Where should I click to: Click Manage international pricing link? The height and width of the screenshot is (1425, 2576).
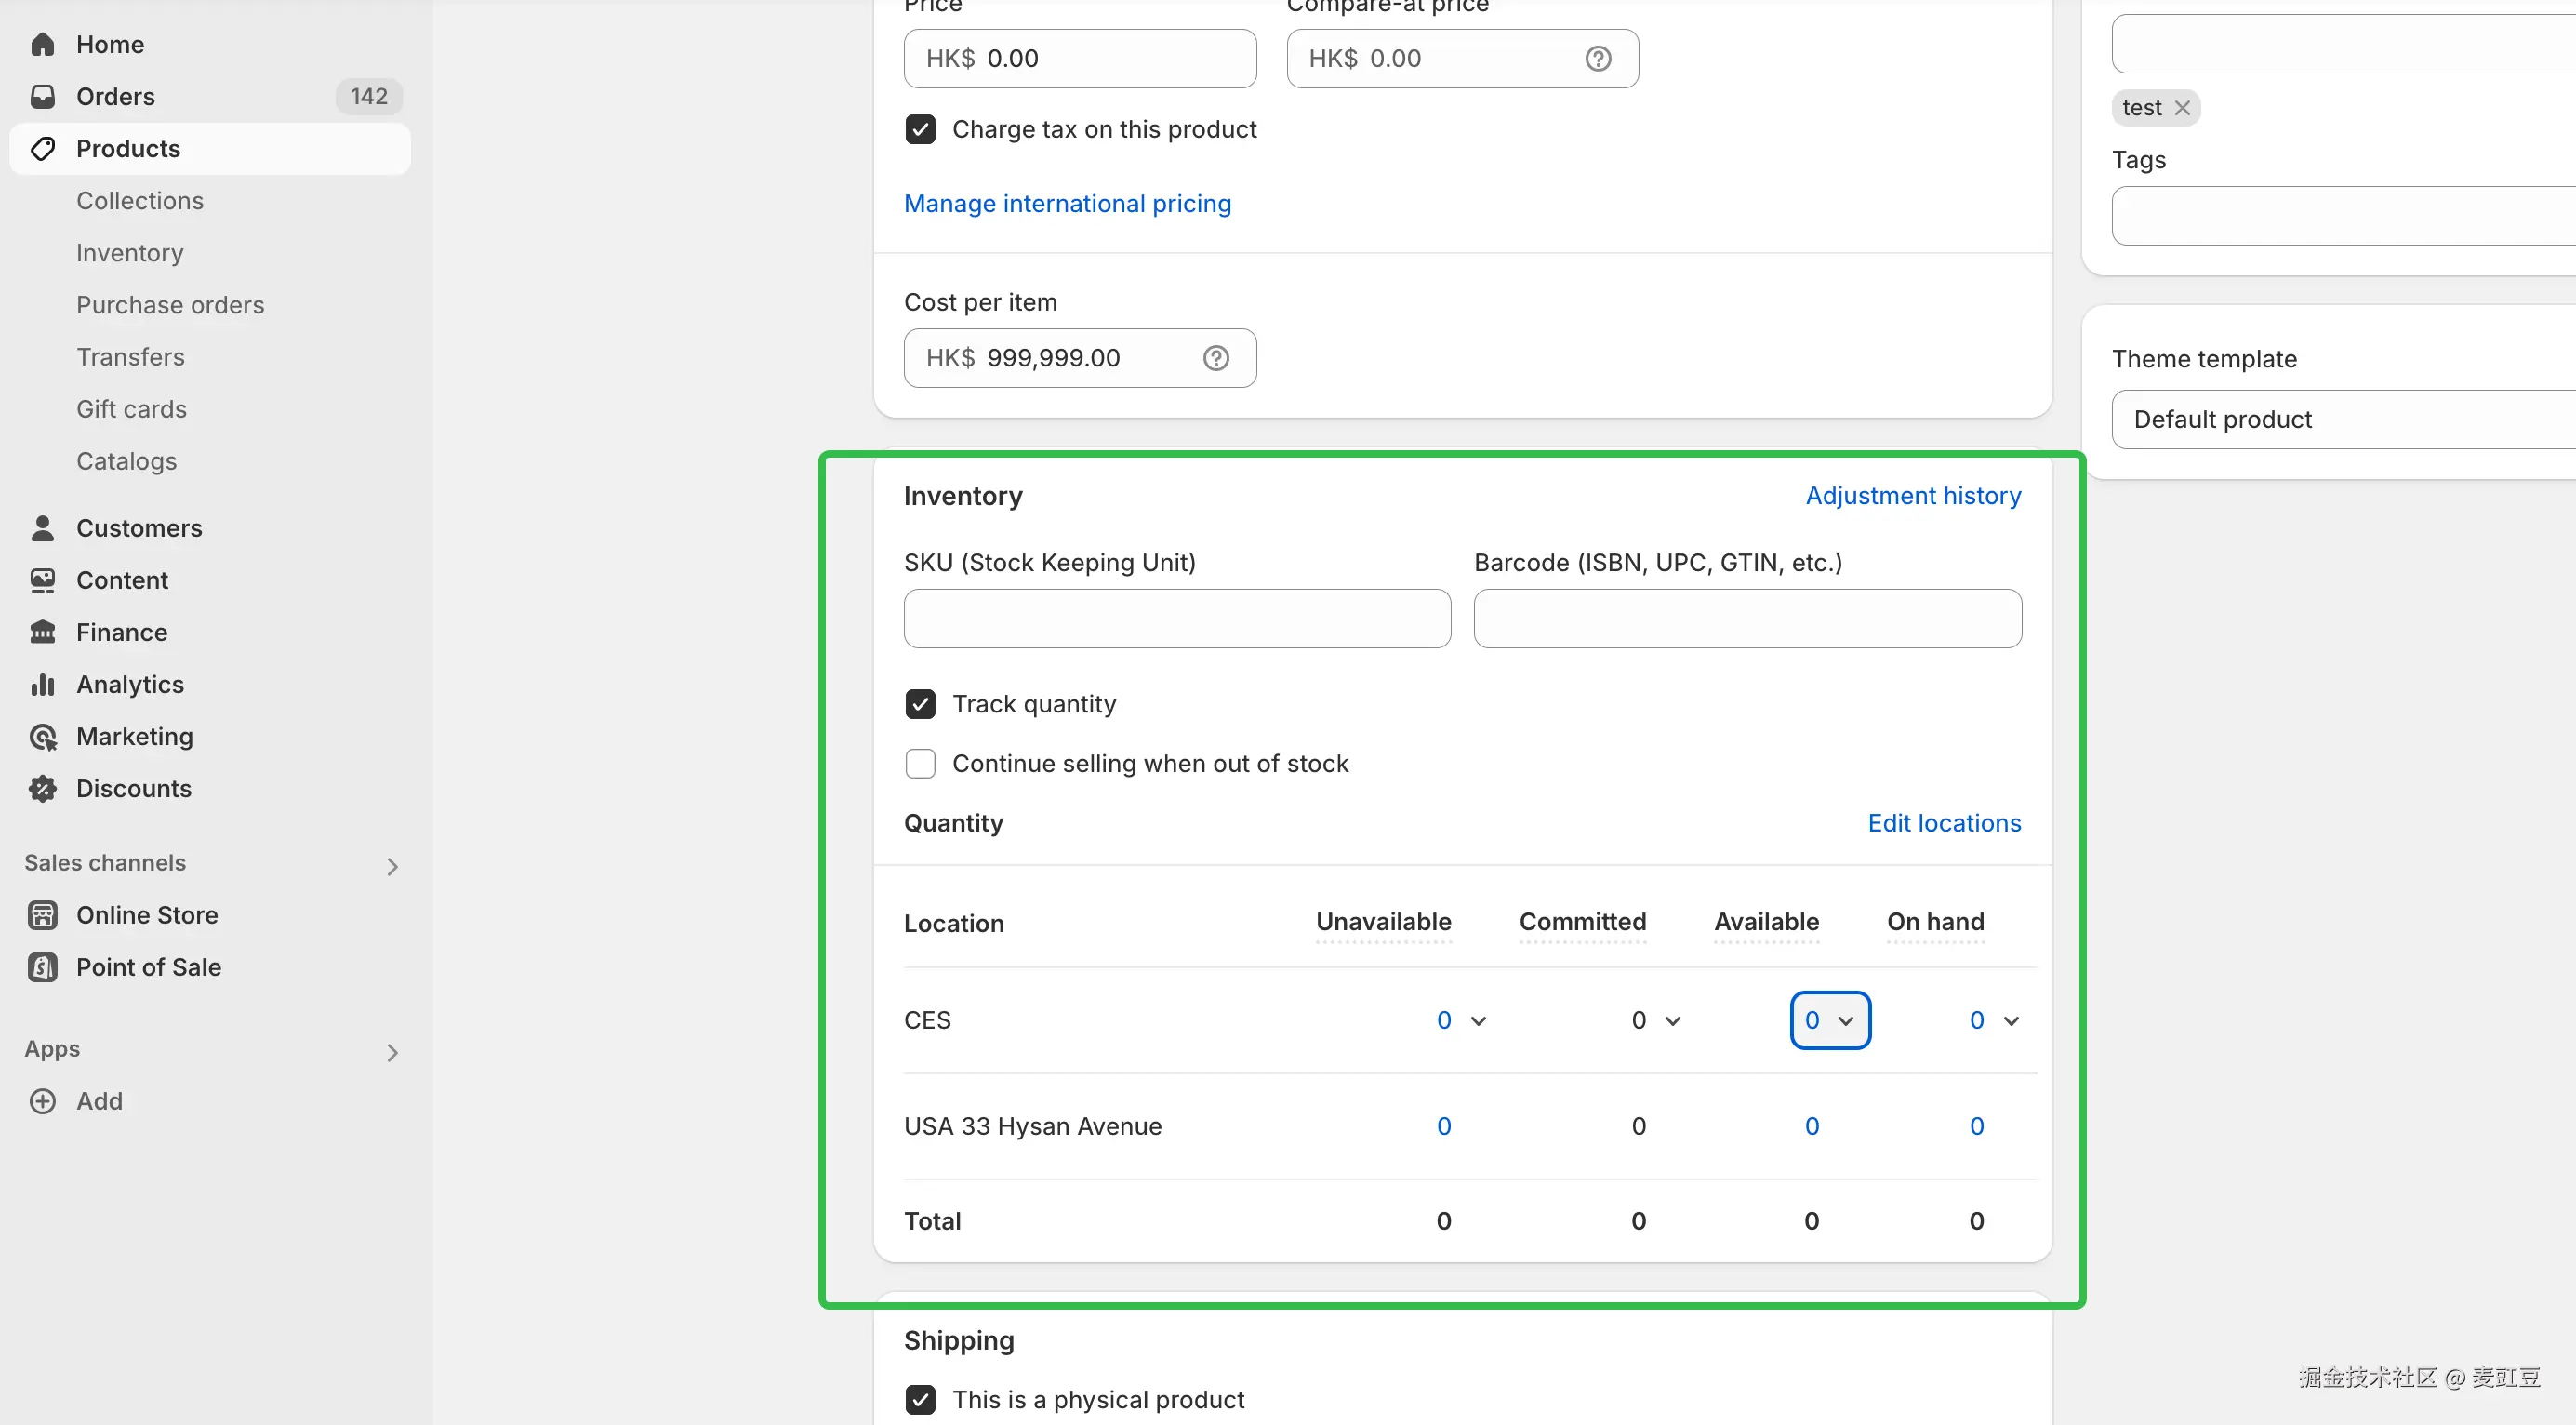pos(1067,204)
